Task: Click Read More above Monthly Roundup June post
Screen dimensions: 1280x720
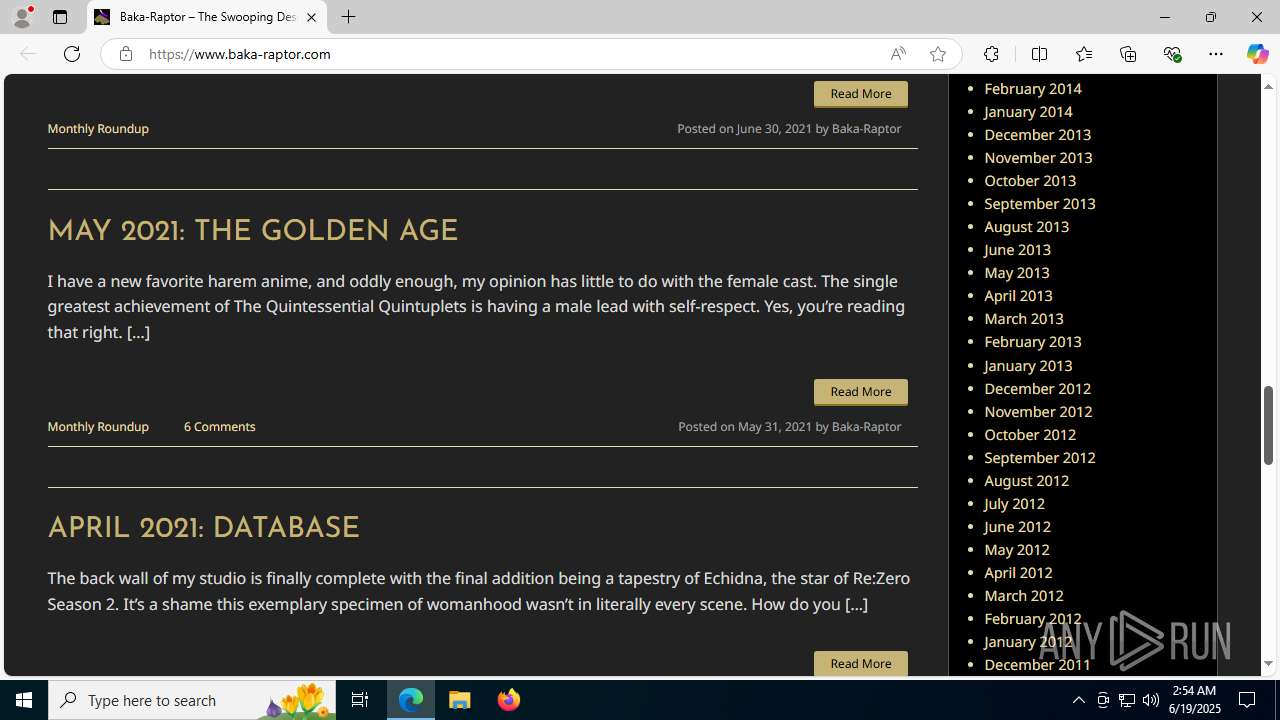Action: (861, 94)
